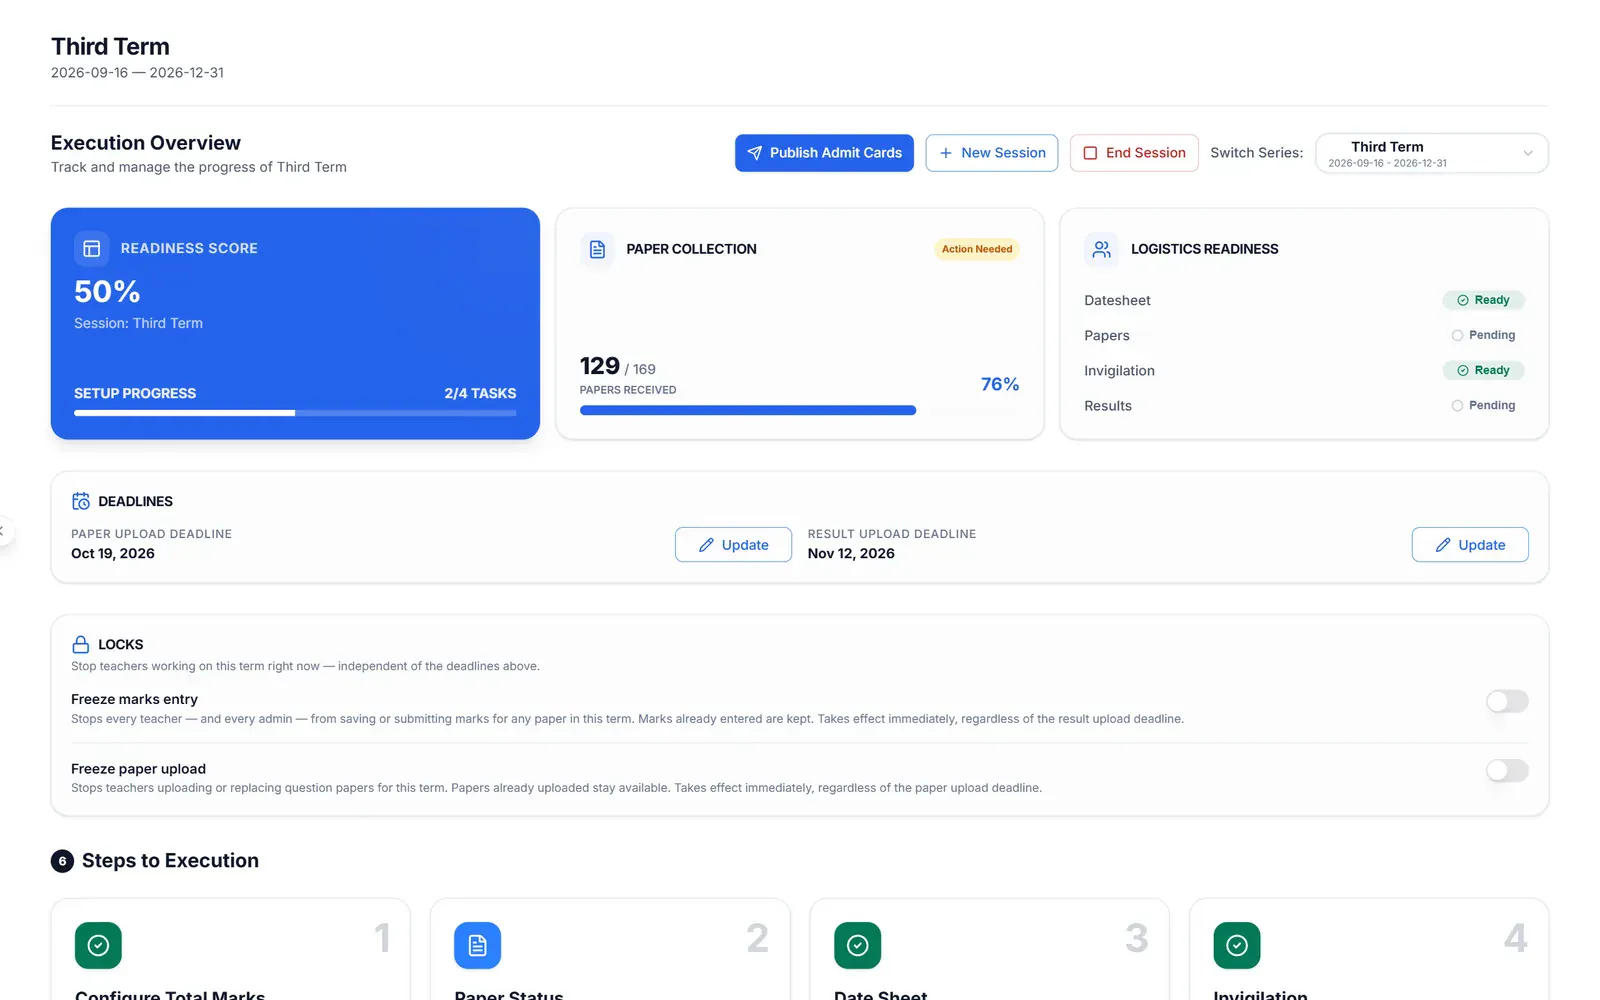
Task: Update the result upload deadline
Action: (x=1470, y=545)
